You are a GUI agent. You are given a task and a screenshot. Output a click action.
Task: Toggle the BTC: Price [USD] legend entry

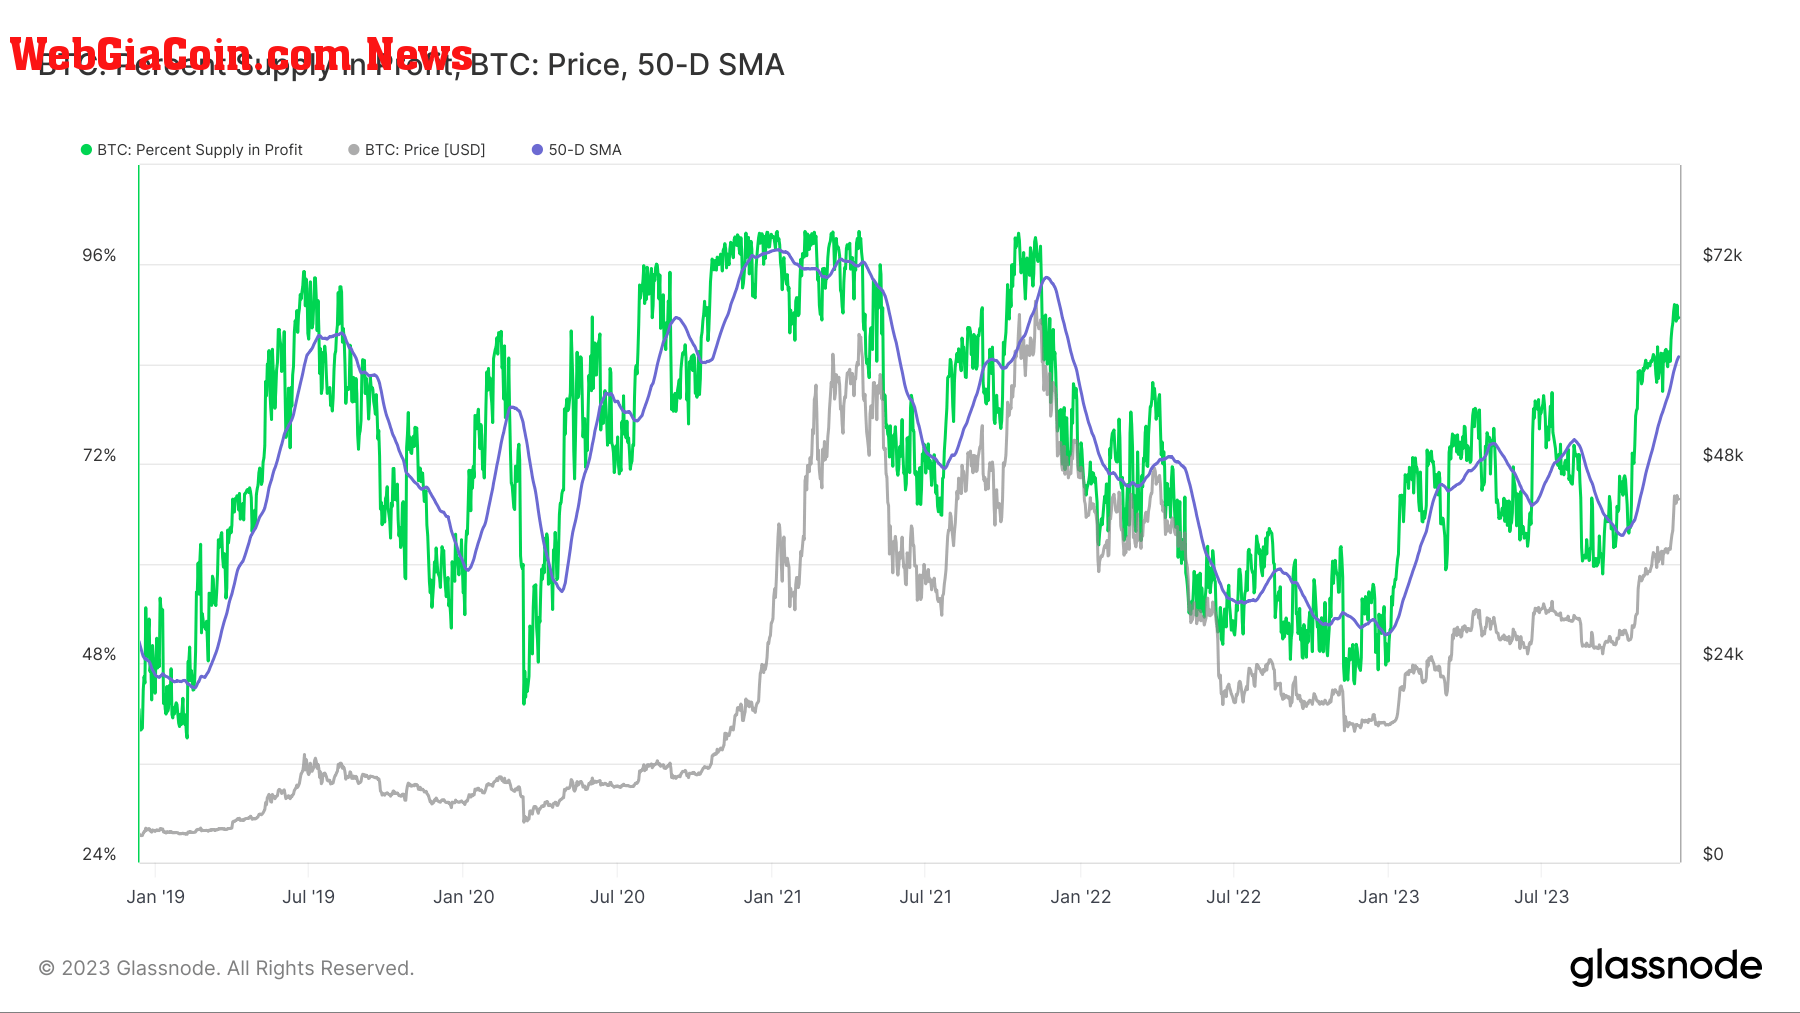click(417, 150)
